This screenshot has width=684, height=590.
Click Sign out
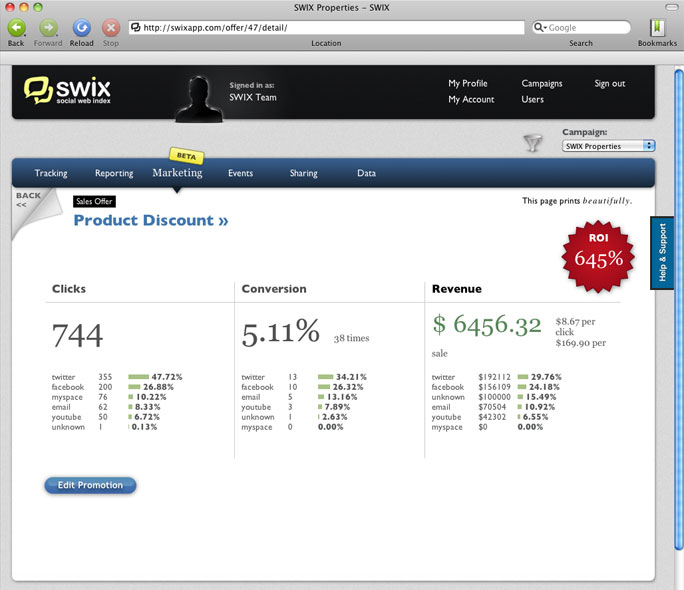(x=609, y=83)
